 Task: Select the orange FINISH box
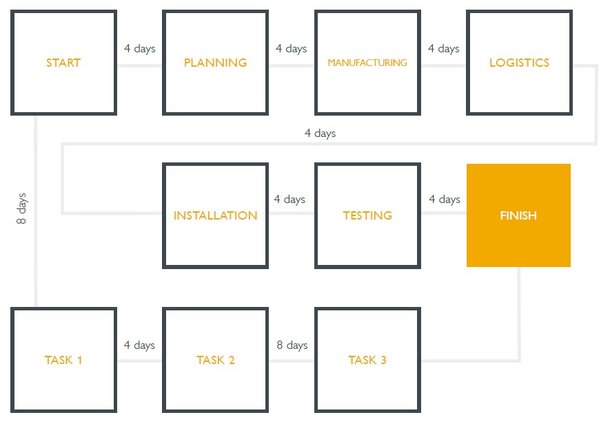coord(519,215)
